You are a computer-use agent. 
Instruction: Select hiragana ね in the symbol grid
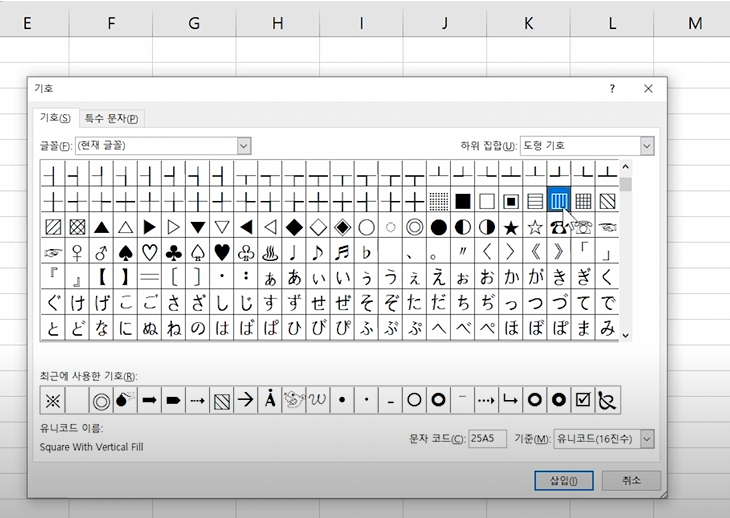174,328
